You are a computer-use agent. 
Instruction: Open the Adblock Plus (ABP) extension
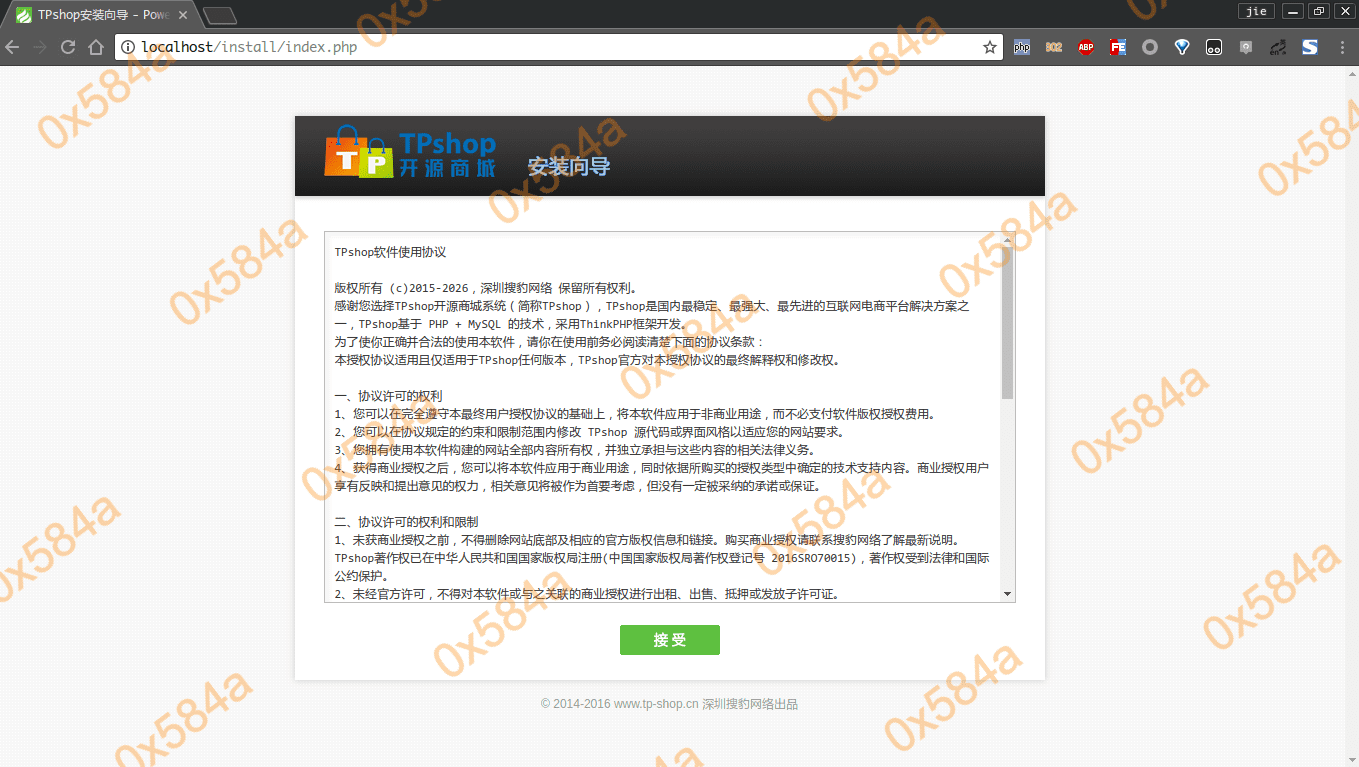[1086, 47]
